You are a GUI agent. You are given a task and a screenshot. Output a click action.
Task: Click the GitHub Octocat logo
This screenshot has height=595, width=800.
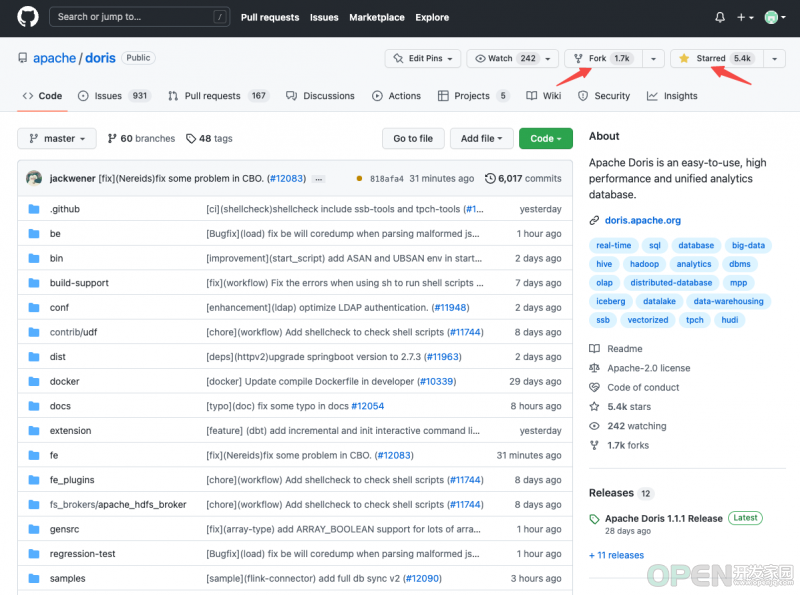[x=28, y=17]
